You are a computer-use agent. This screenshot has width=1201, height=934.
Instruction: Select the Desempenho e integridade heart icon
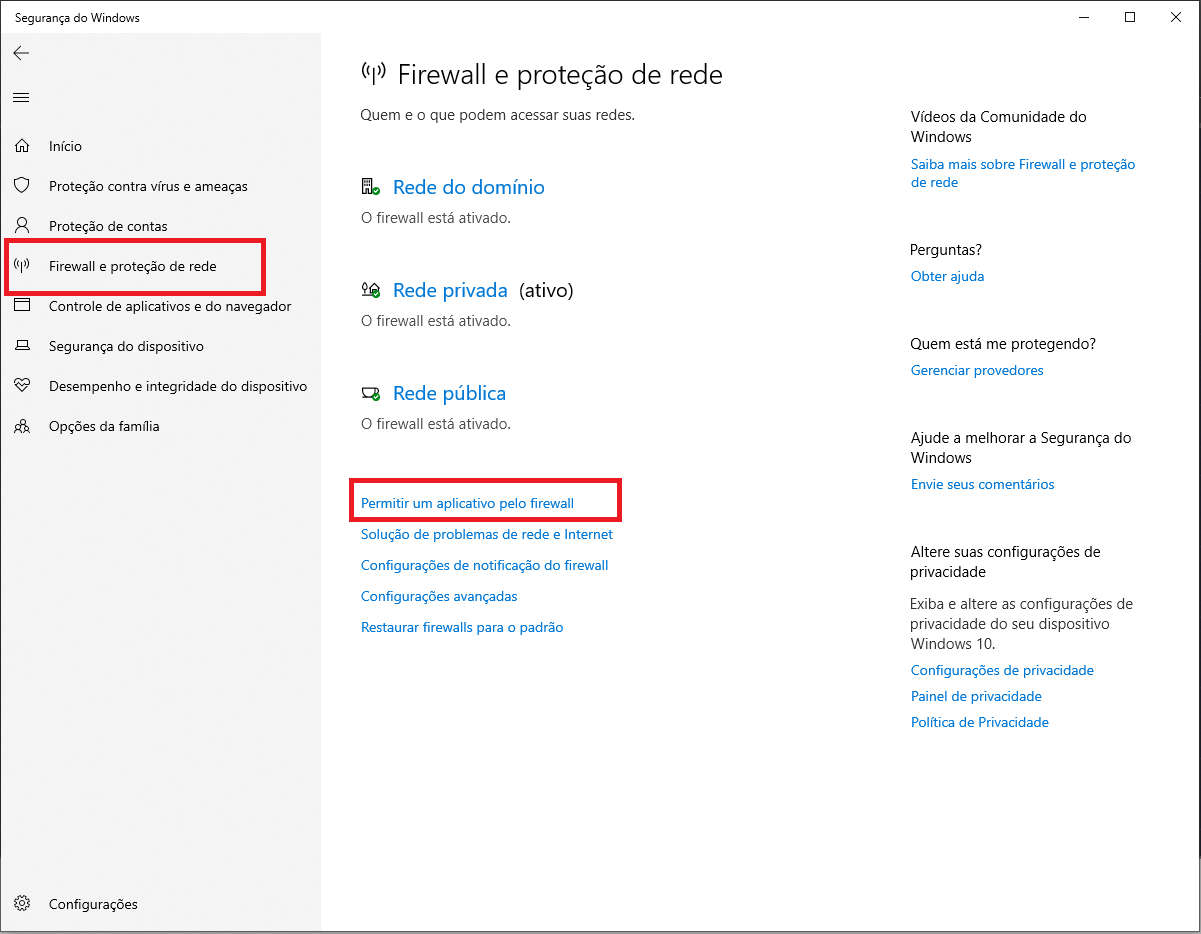pyautogui.click(x=22, y=386)
